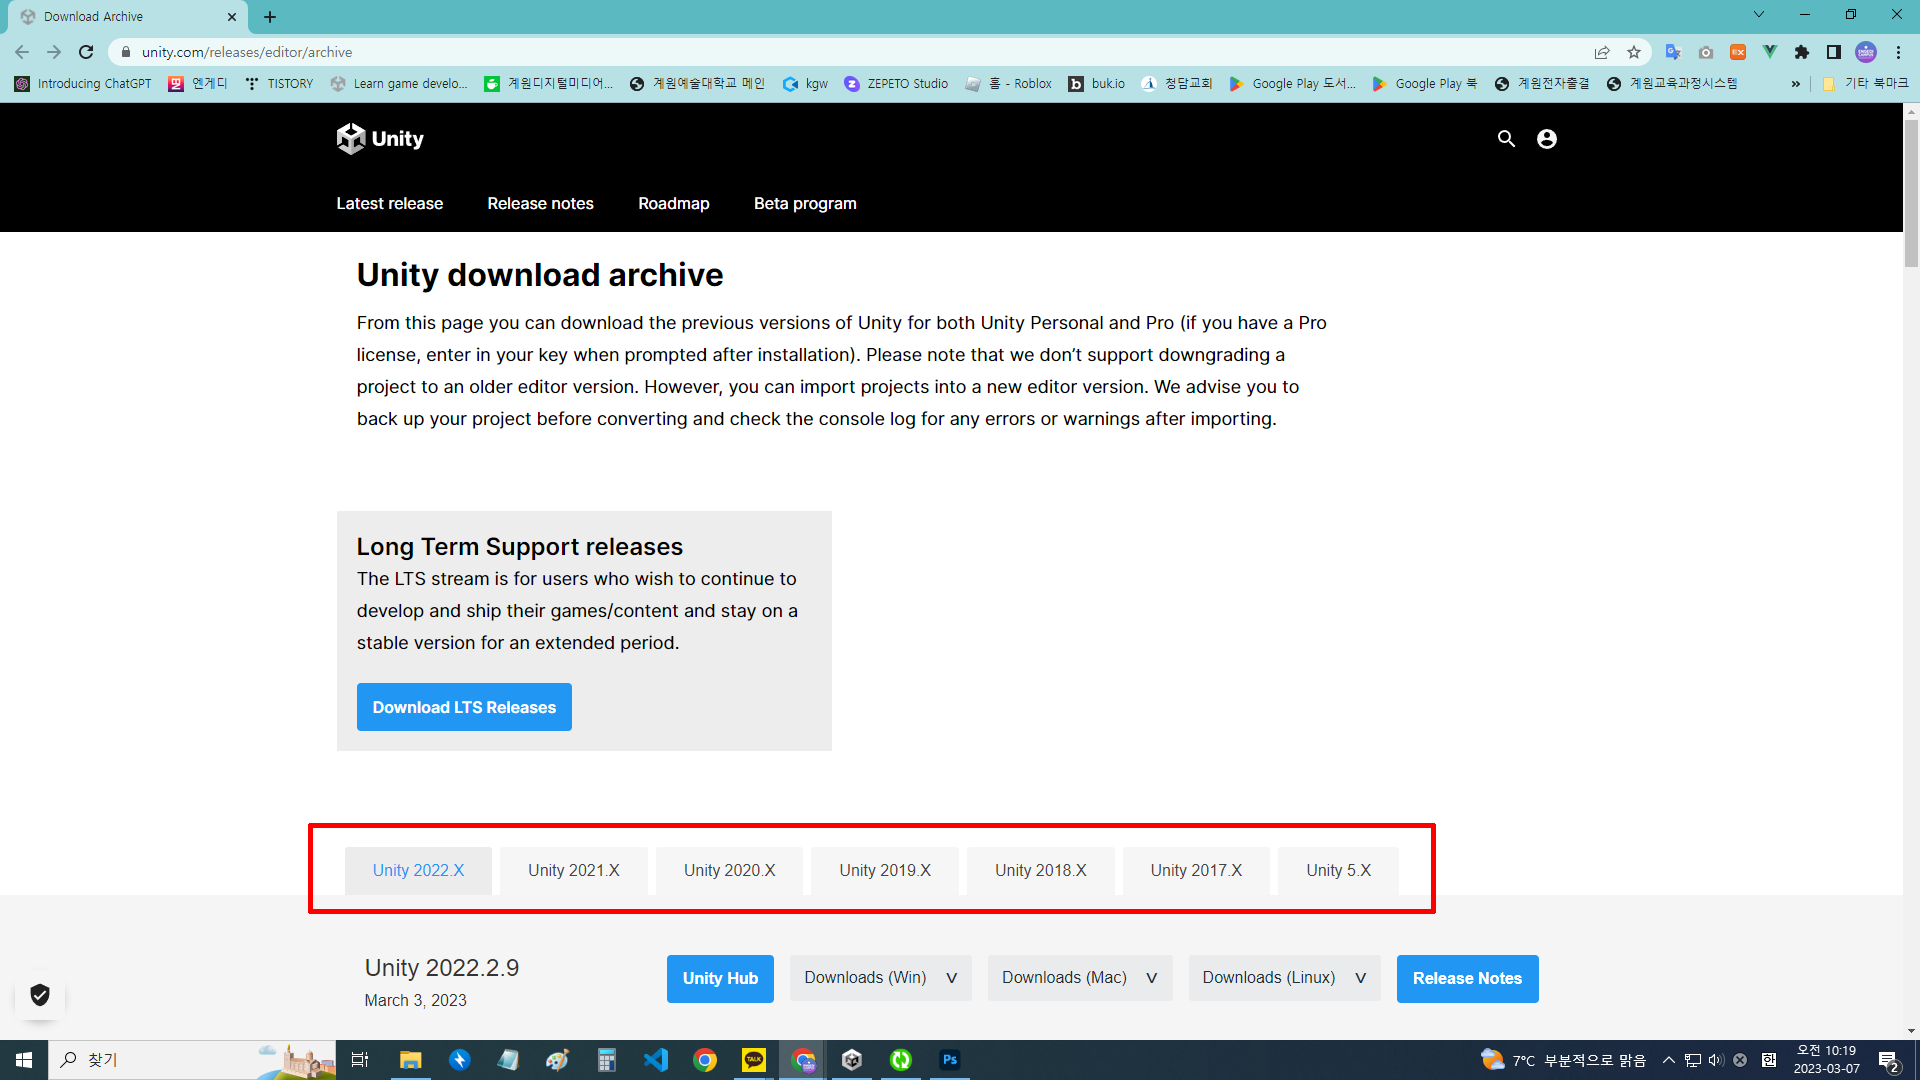The image size is (1920, 1080).
Task: Open the Google Translate extension icon
Action: [x=1673, y=52]
